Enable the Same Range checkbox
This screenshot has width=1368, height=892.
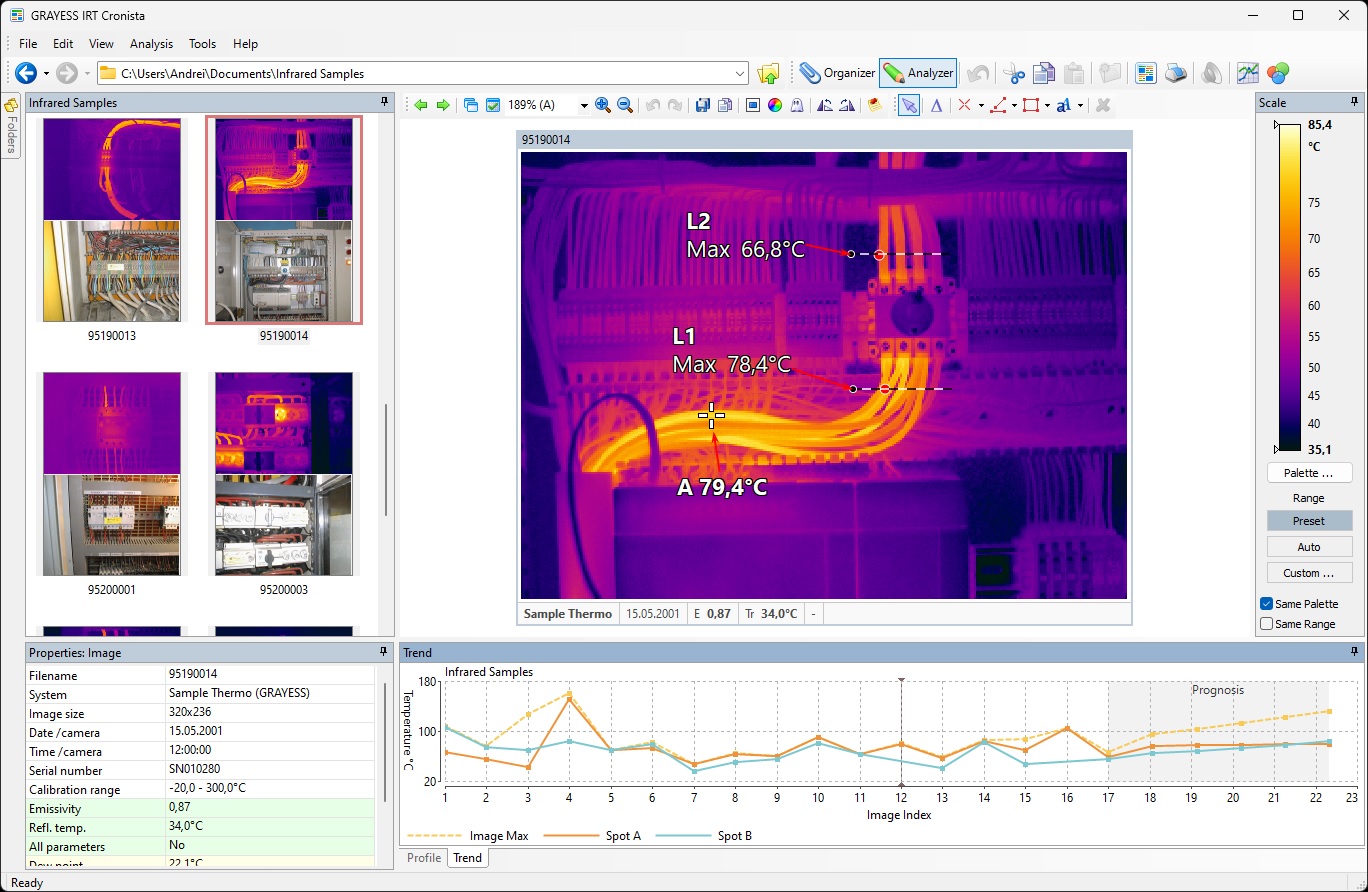[x=1267, y=624]
